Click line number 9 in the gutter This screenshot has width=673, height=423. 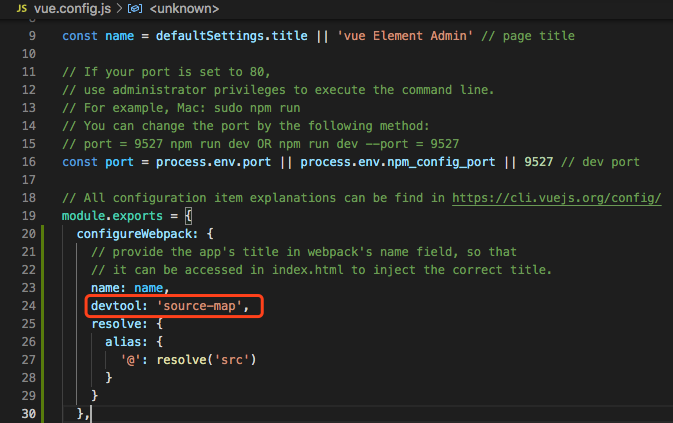tap(32, 35)
